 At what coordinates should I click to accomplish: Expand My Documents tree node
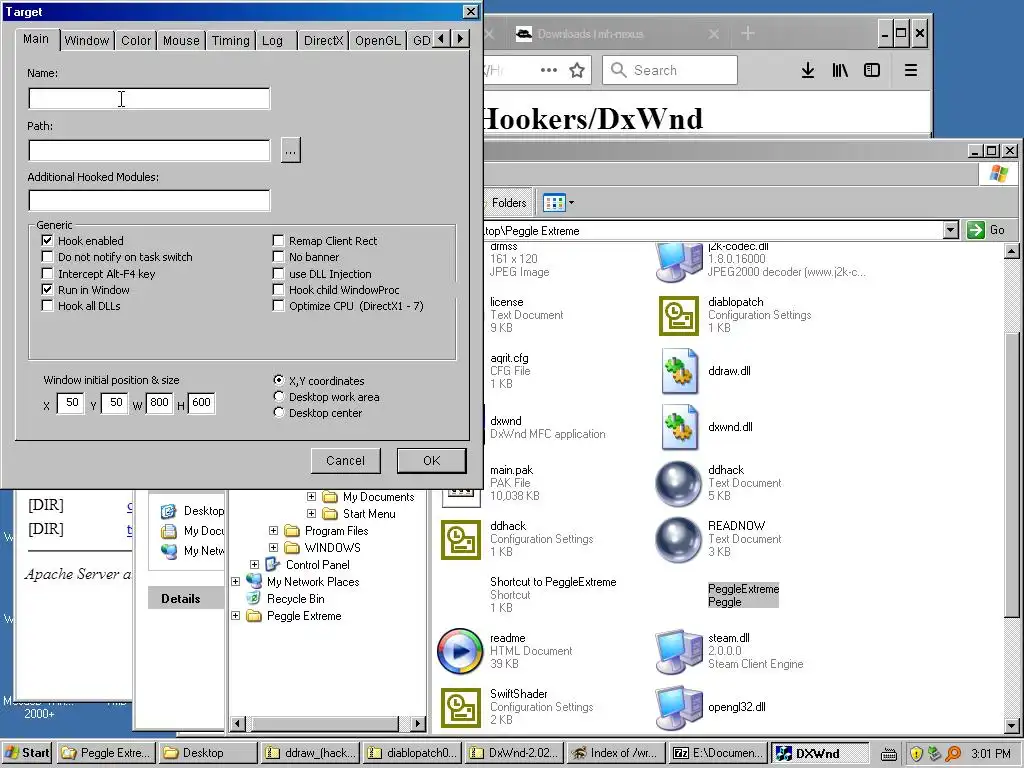tap(312, 497)
